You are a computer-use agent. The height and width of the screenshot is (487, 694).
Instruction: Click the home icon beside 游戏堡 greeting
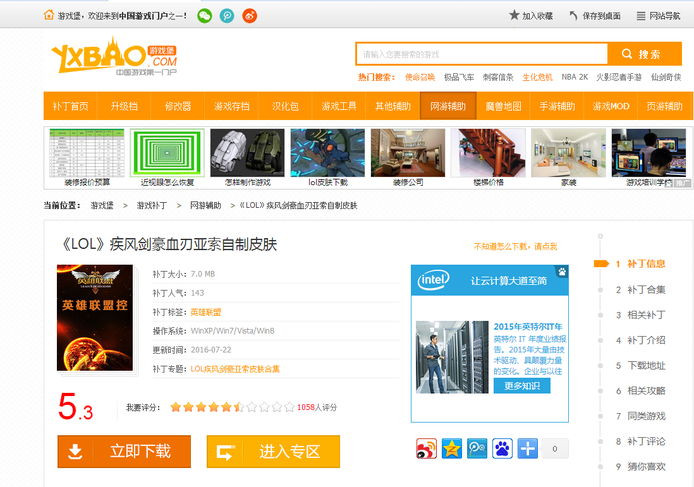click(49, 15)
